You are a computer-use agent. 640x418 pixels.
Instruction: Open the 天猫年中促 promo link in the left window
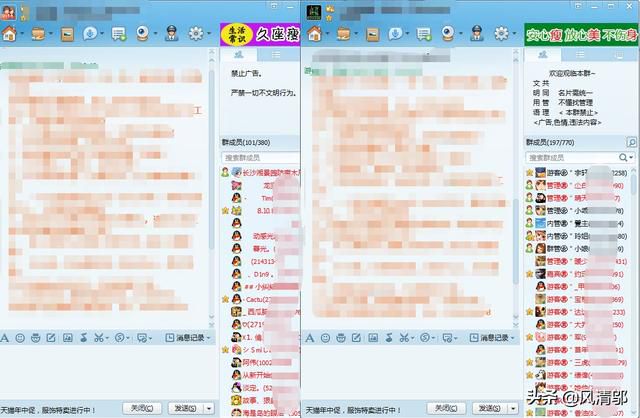(48, 410)
